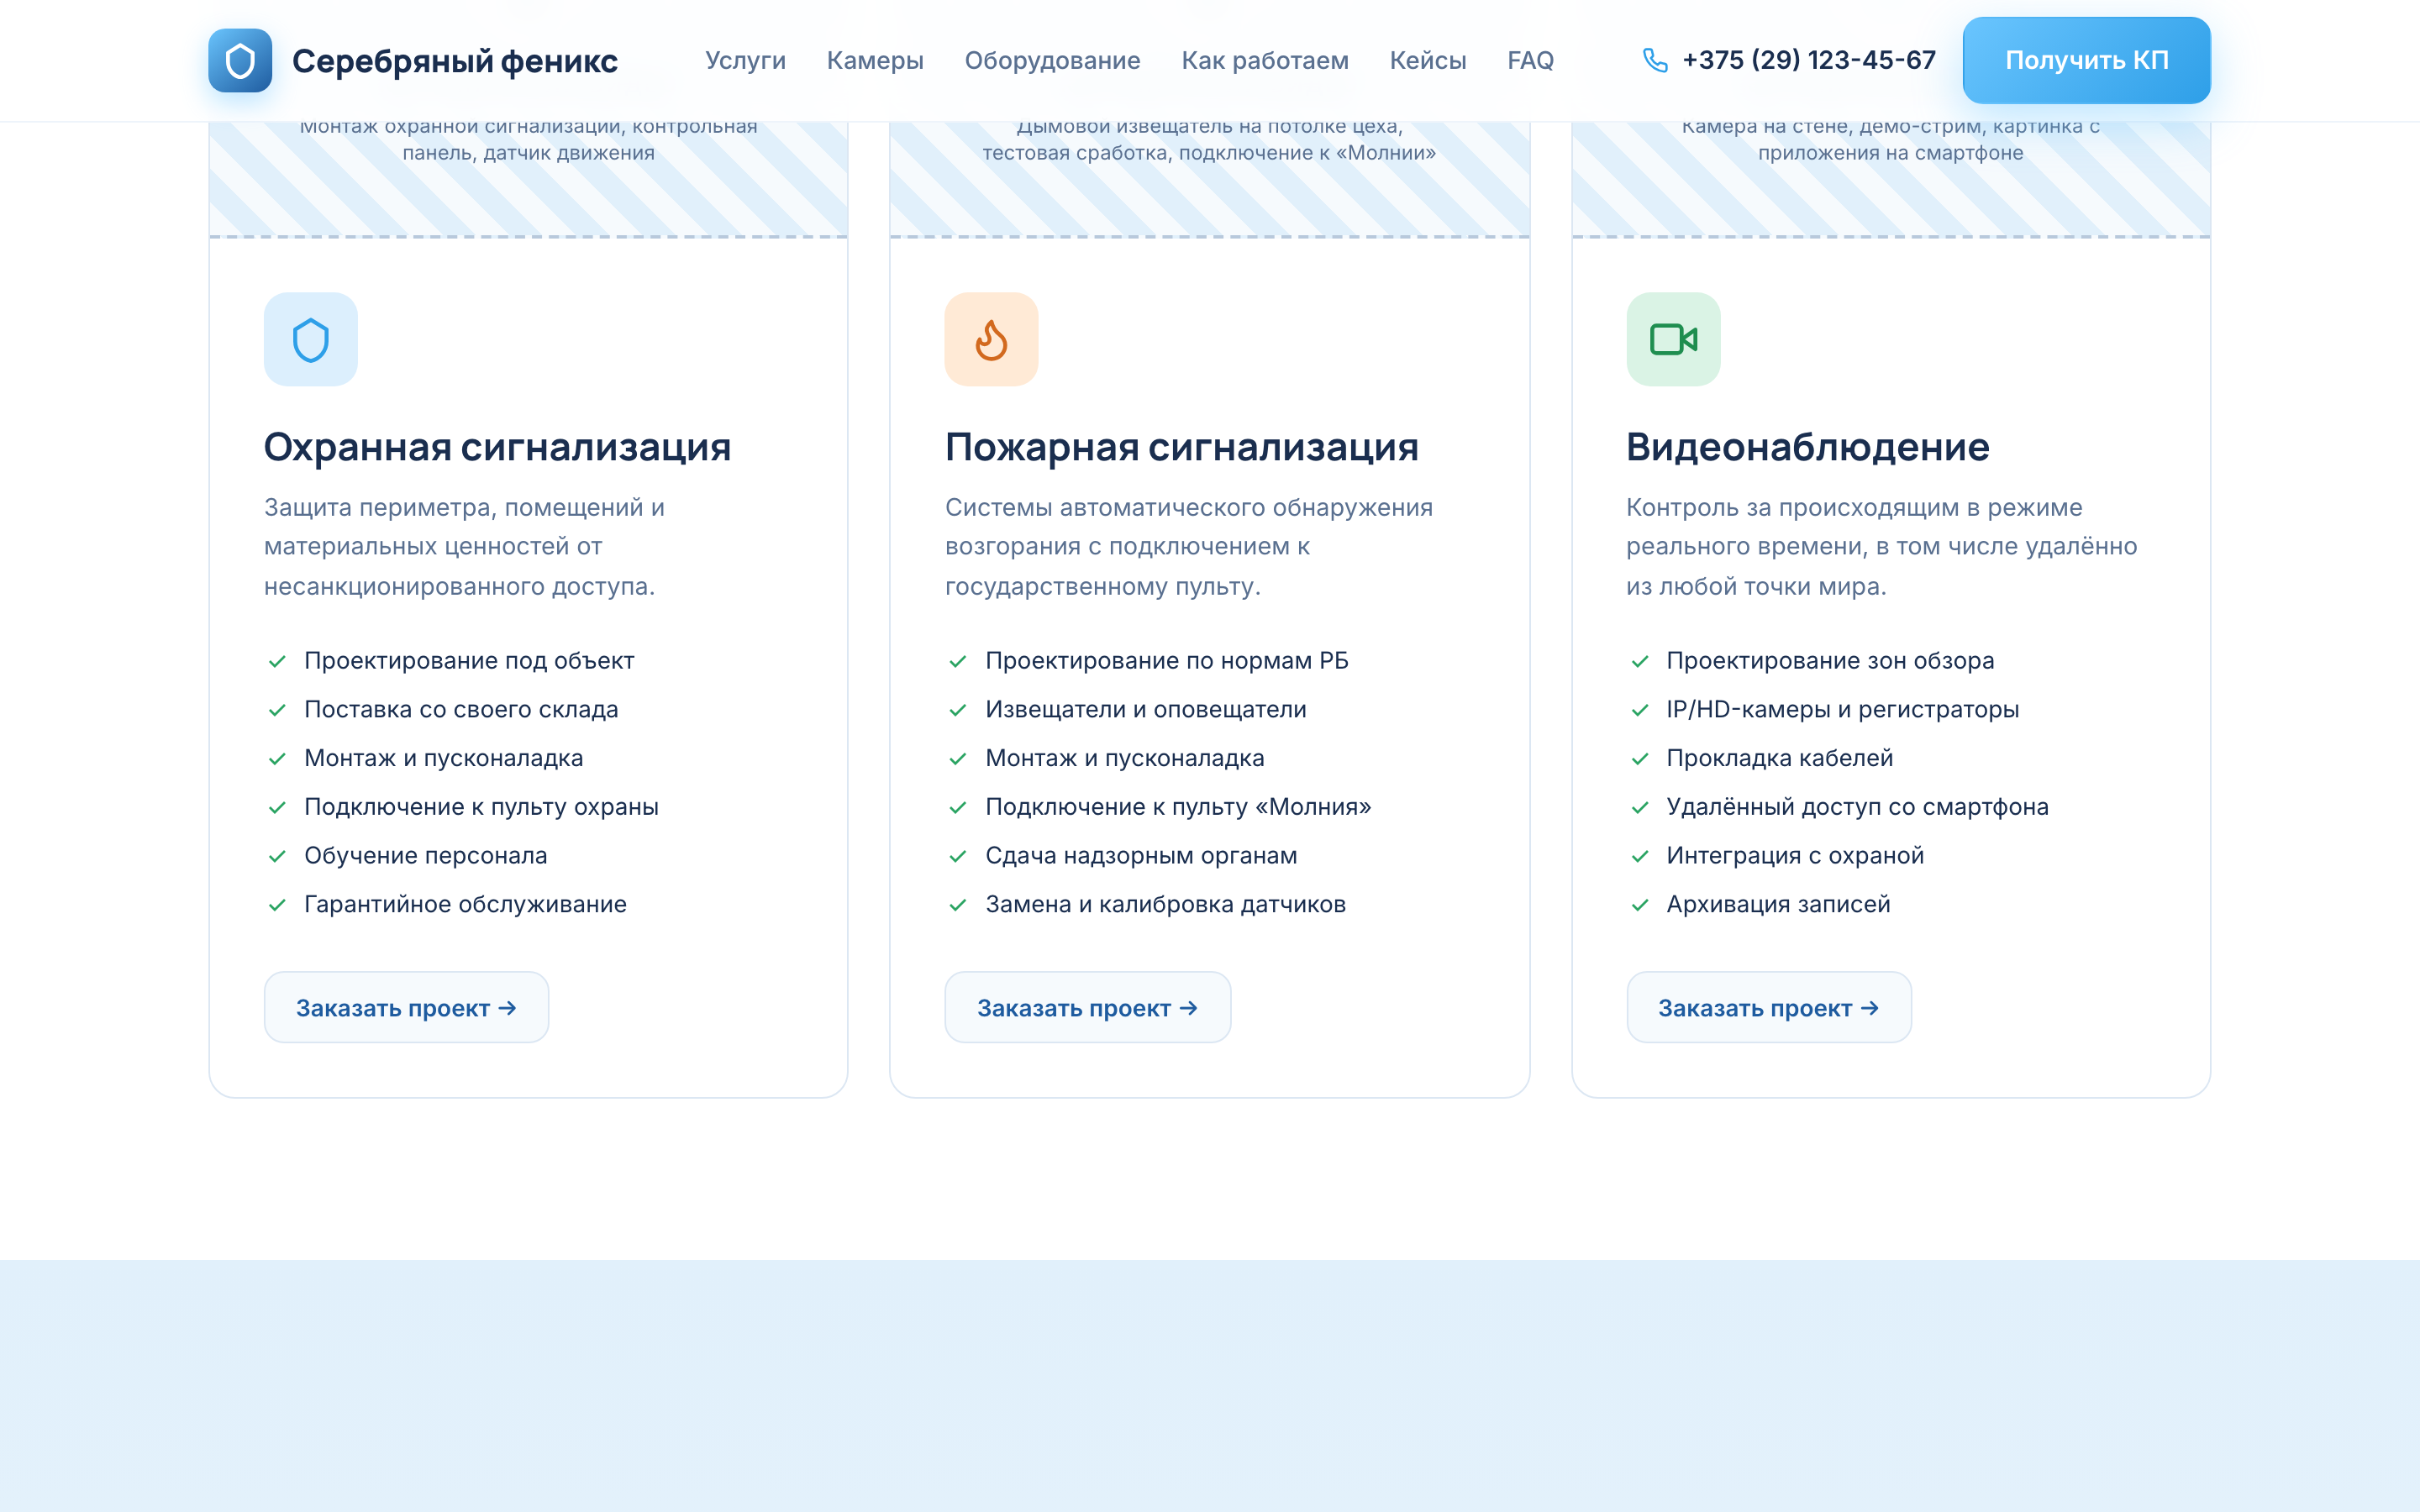Order a project under Видеонаблюдение
This screenshot has height=1512, width=2420.
point(1768,1007)
